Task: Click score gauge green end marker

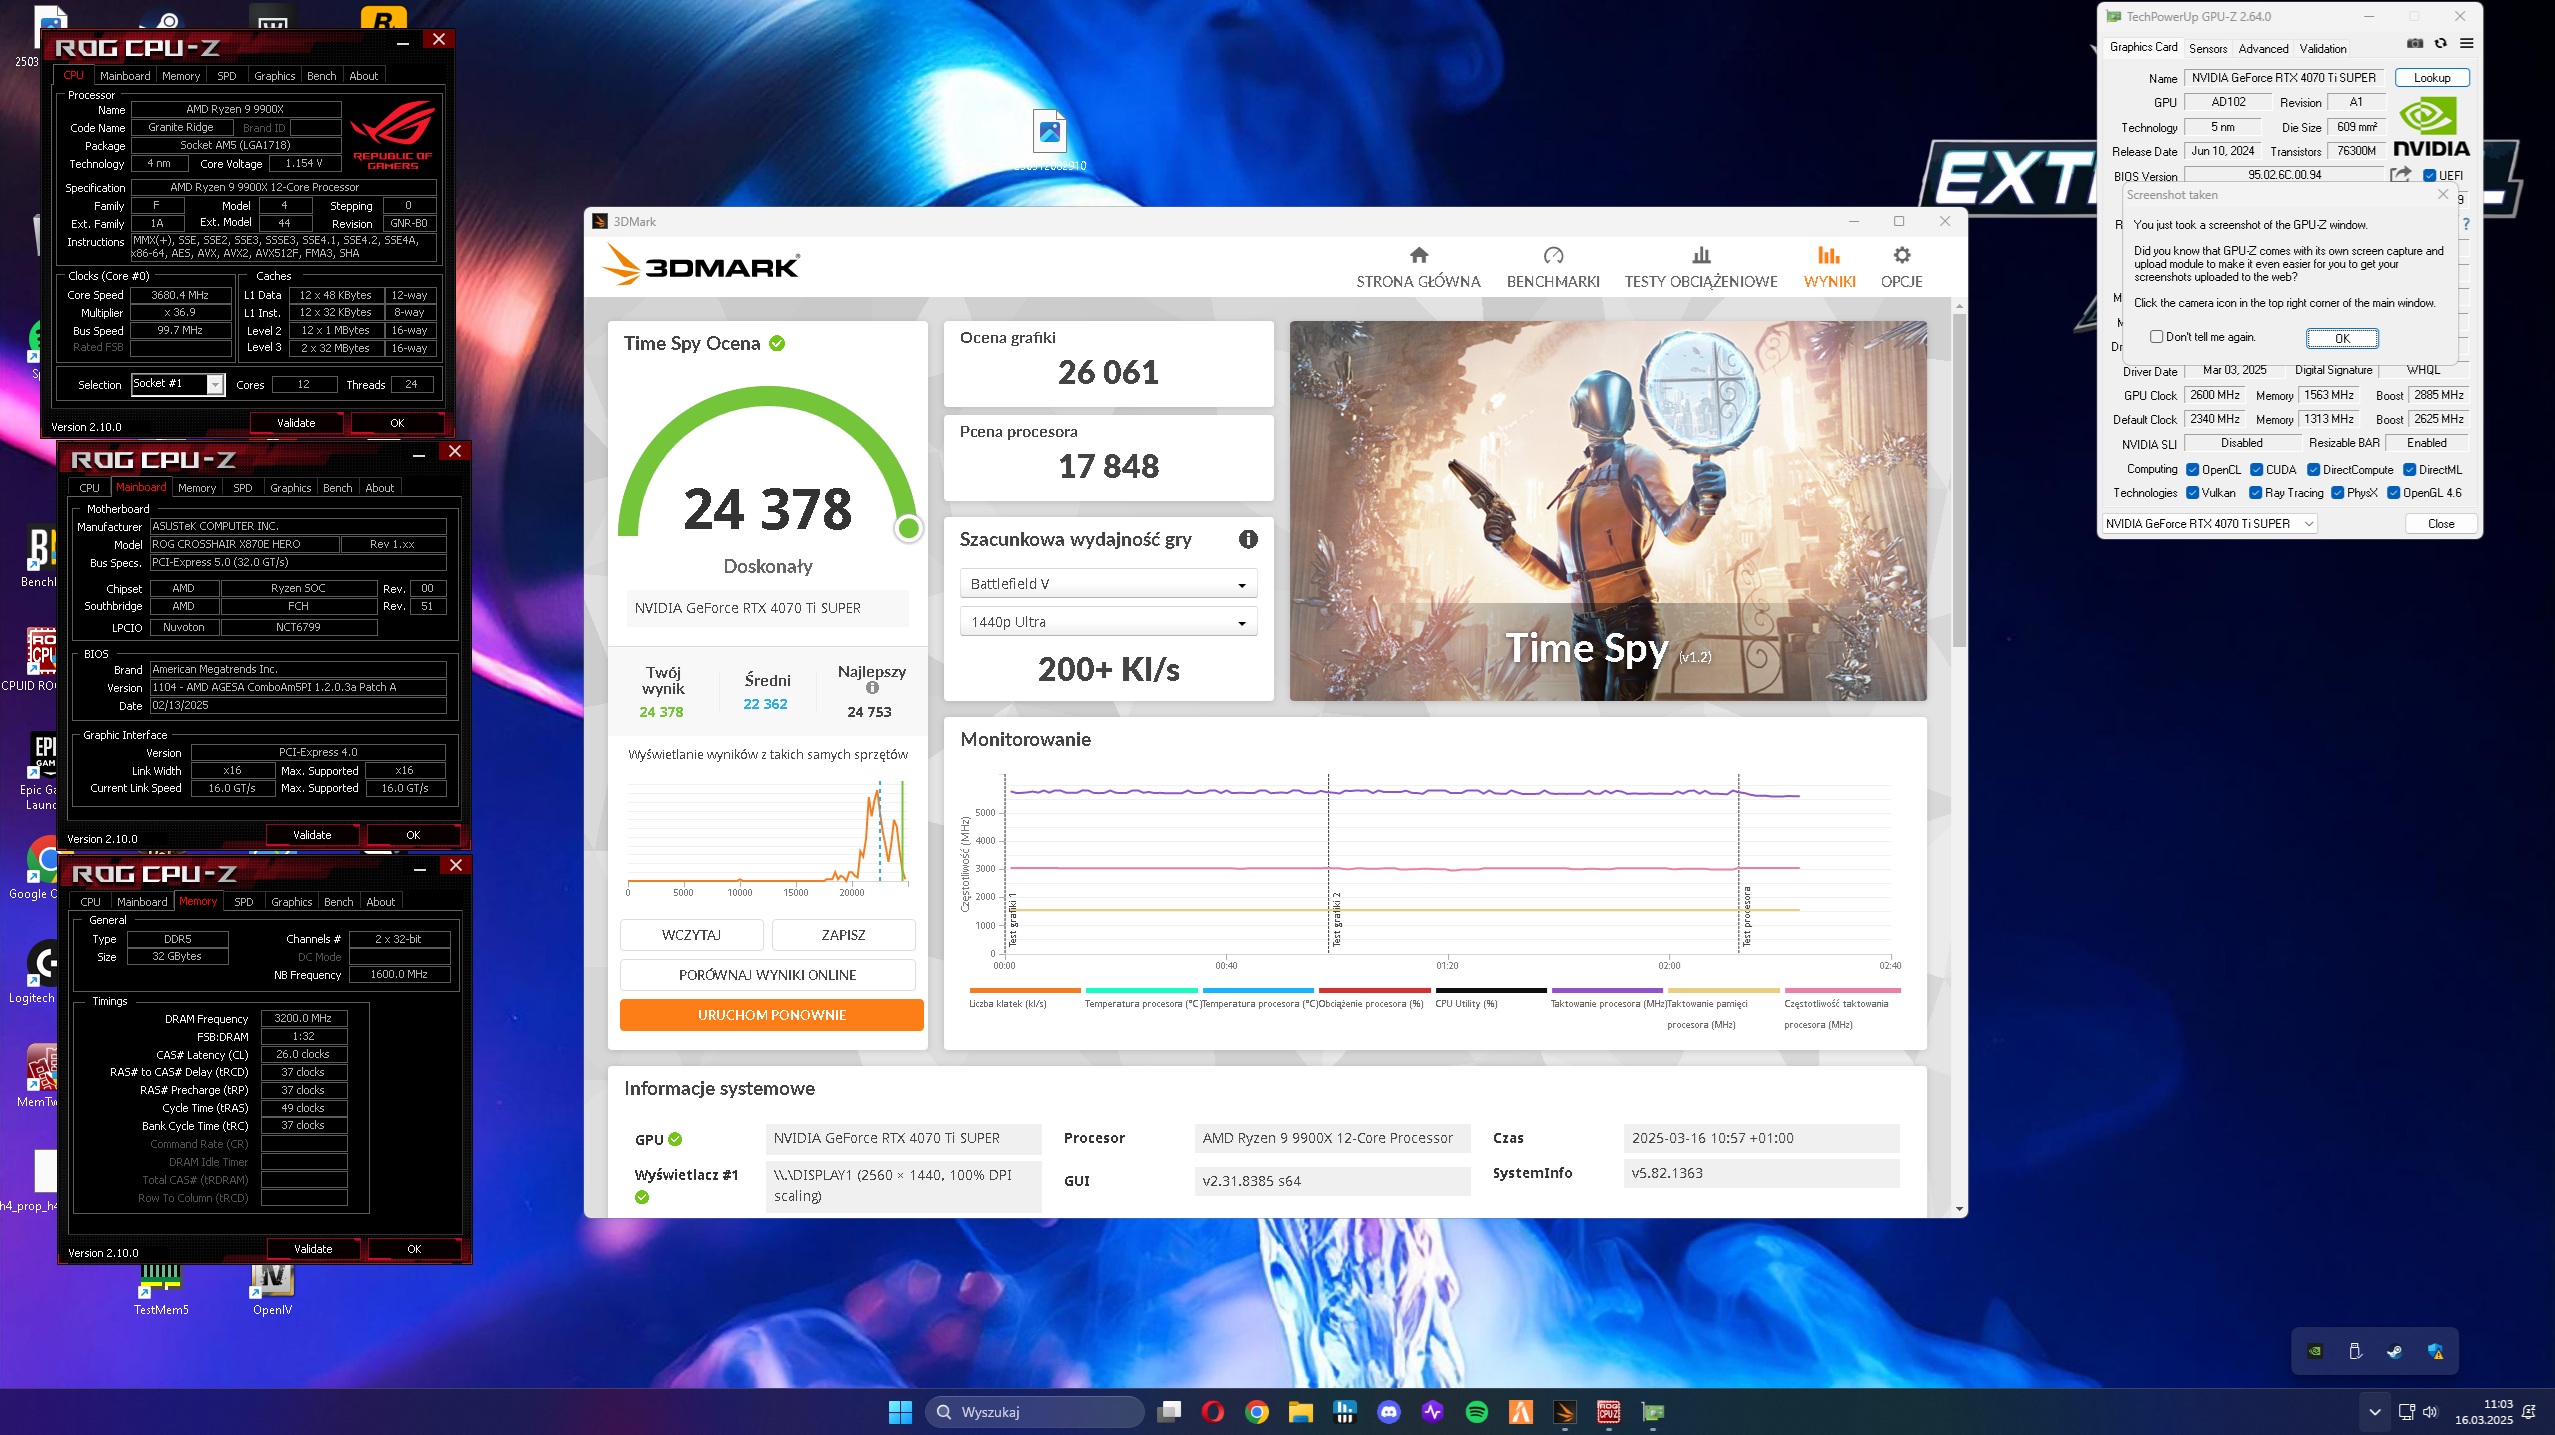Action: point(908,528)
